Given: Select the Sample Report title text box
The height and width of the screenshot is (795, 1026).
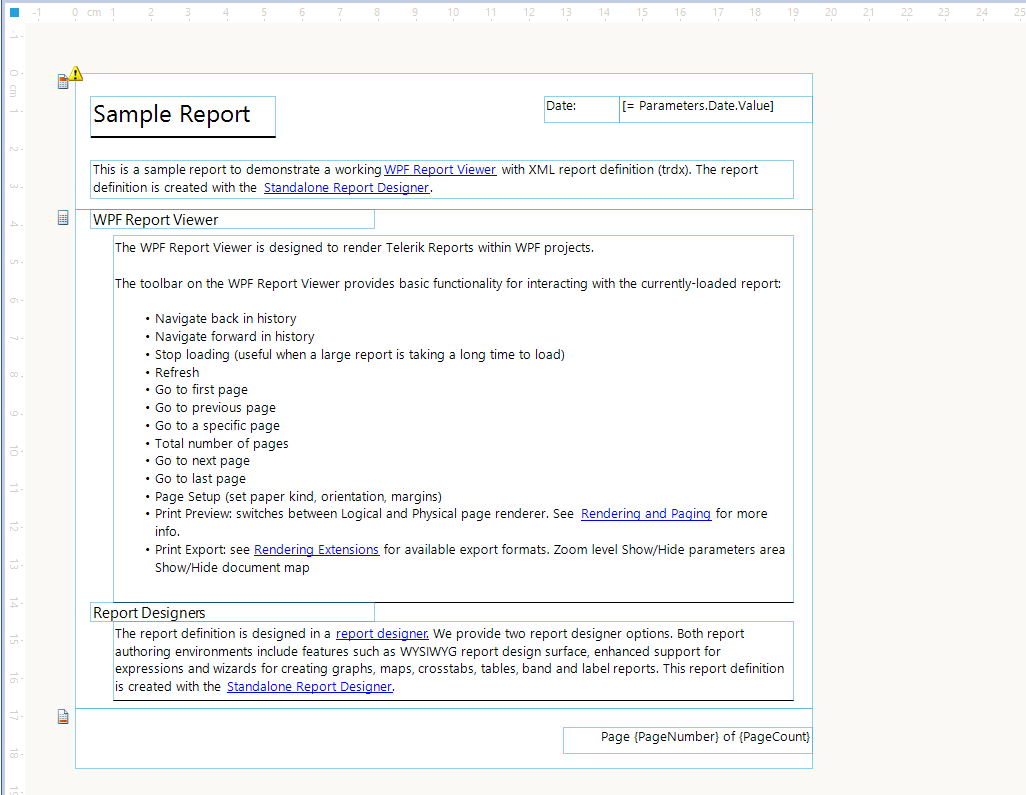Looking at the screenshot, I should click(x=183, y=116).
